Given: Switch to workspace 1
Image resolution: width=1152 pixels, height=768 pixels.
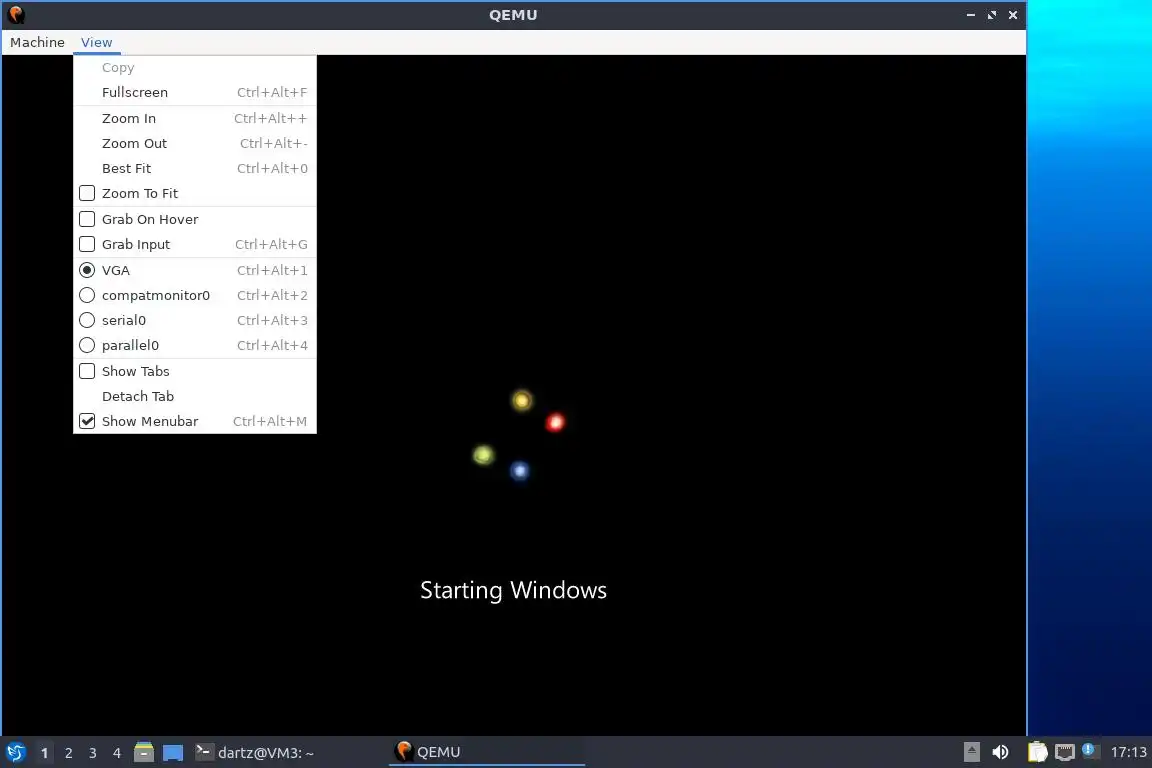Looking at the screenshot, I should 45,753.
